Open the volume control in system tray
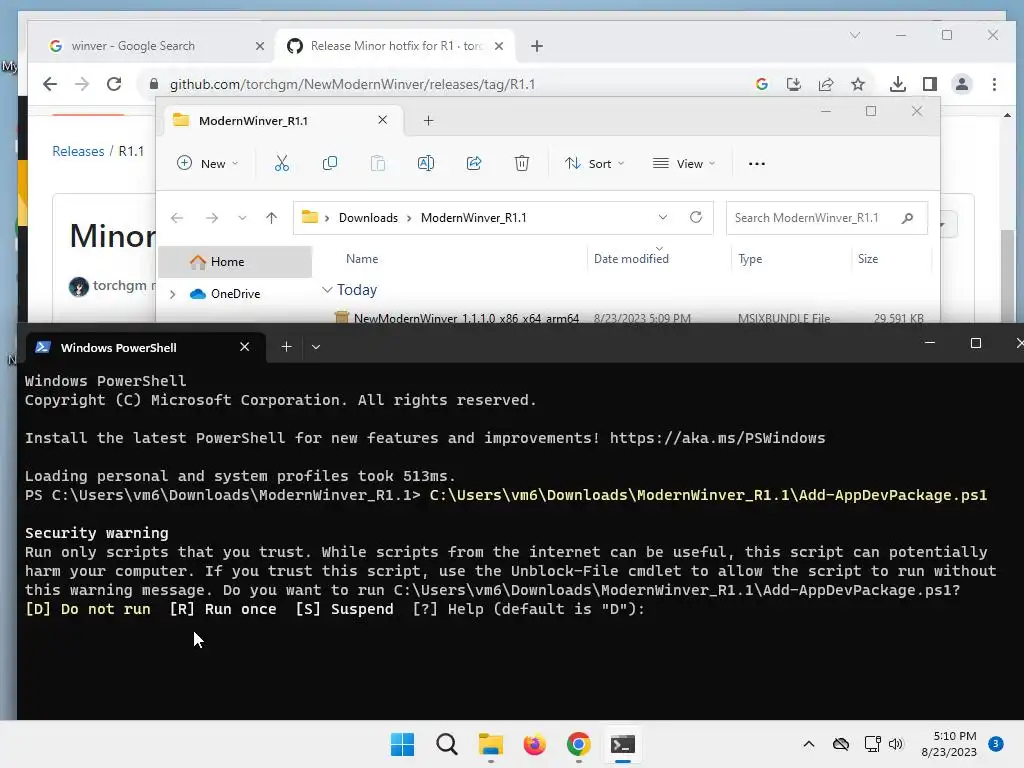The image size is (1024, 768). tap(896, 744)
